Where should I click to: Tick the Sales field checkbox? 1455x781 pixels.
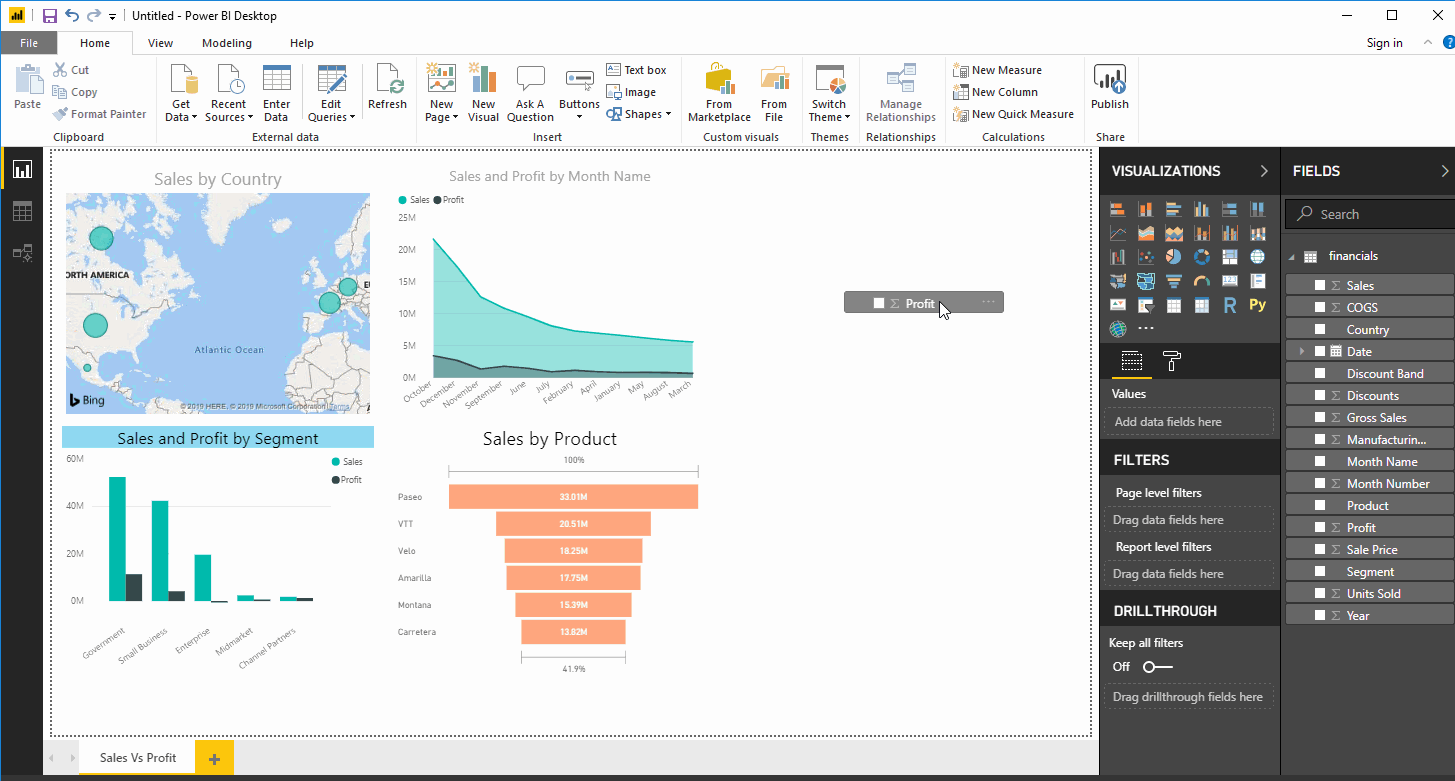pyautogui.click(x=1320, y=286)
